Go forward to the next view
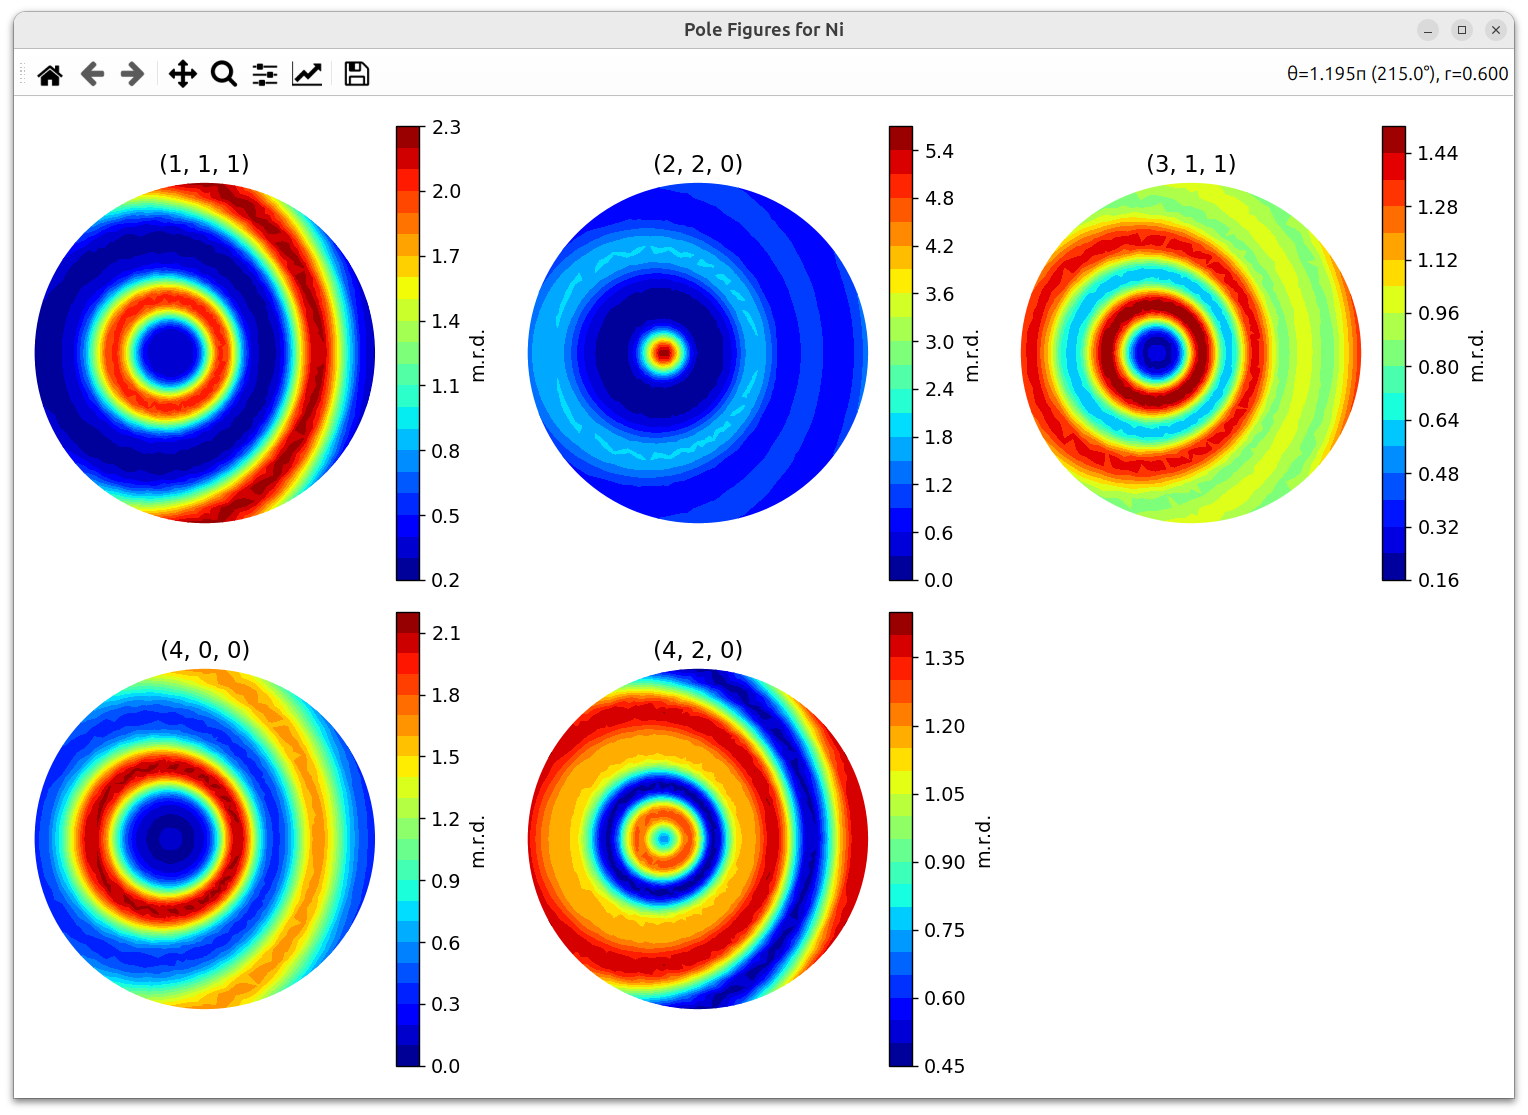Screen dimensions: 1528x1115 132,74
